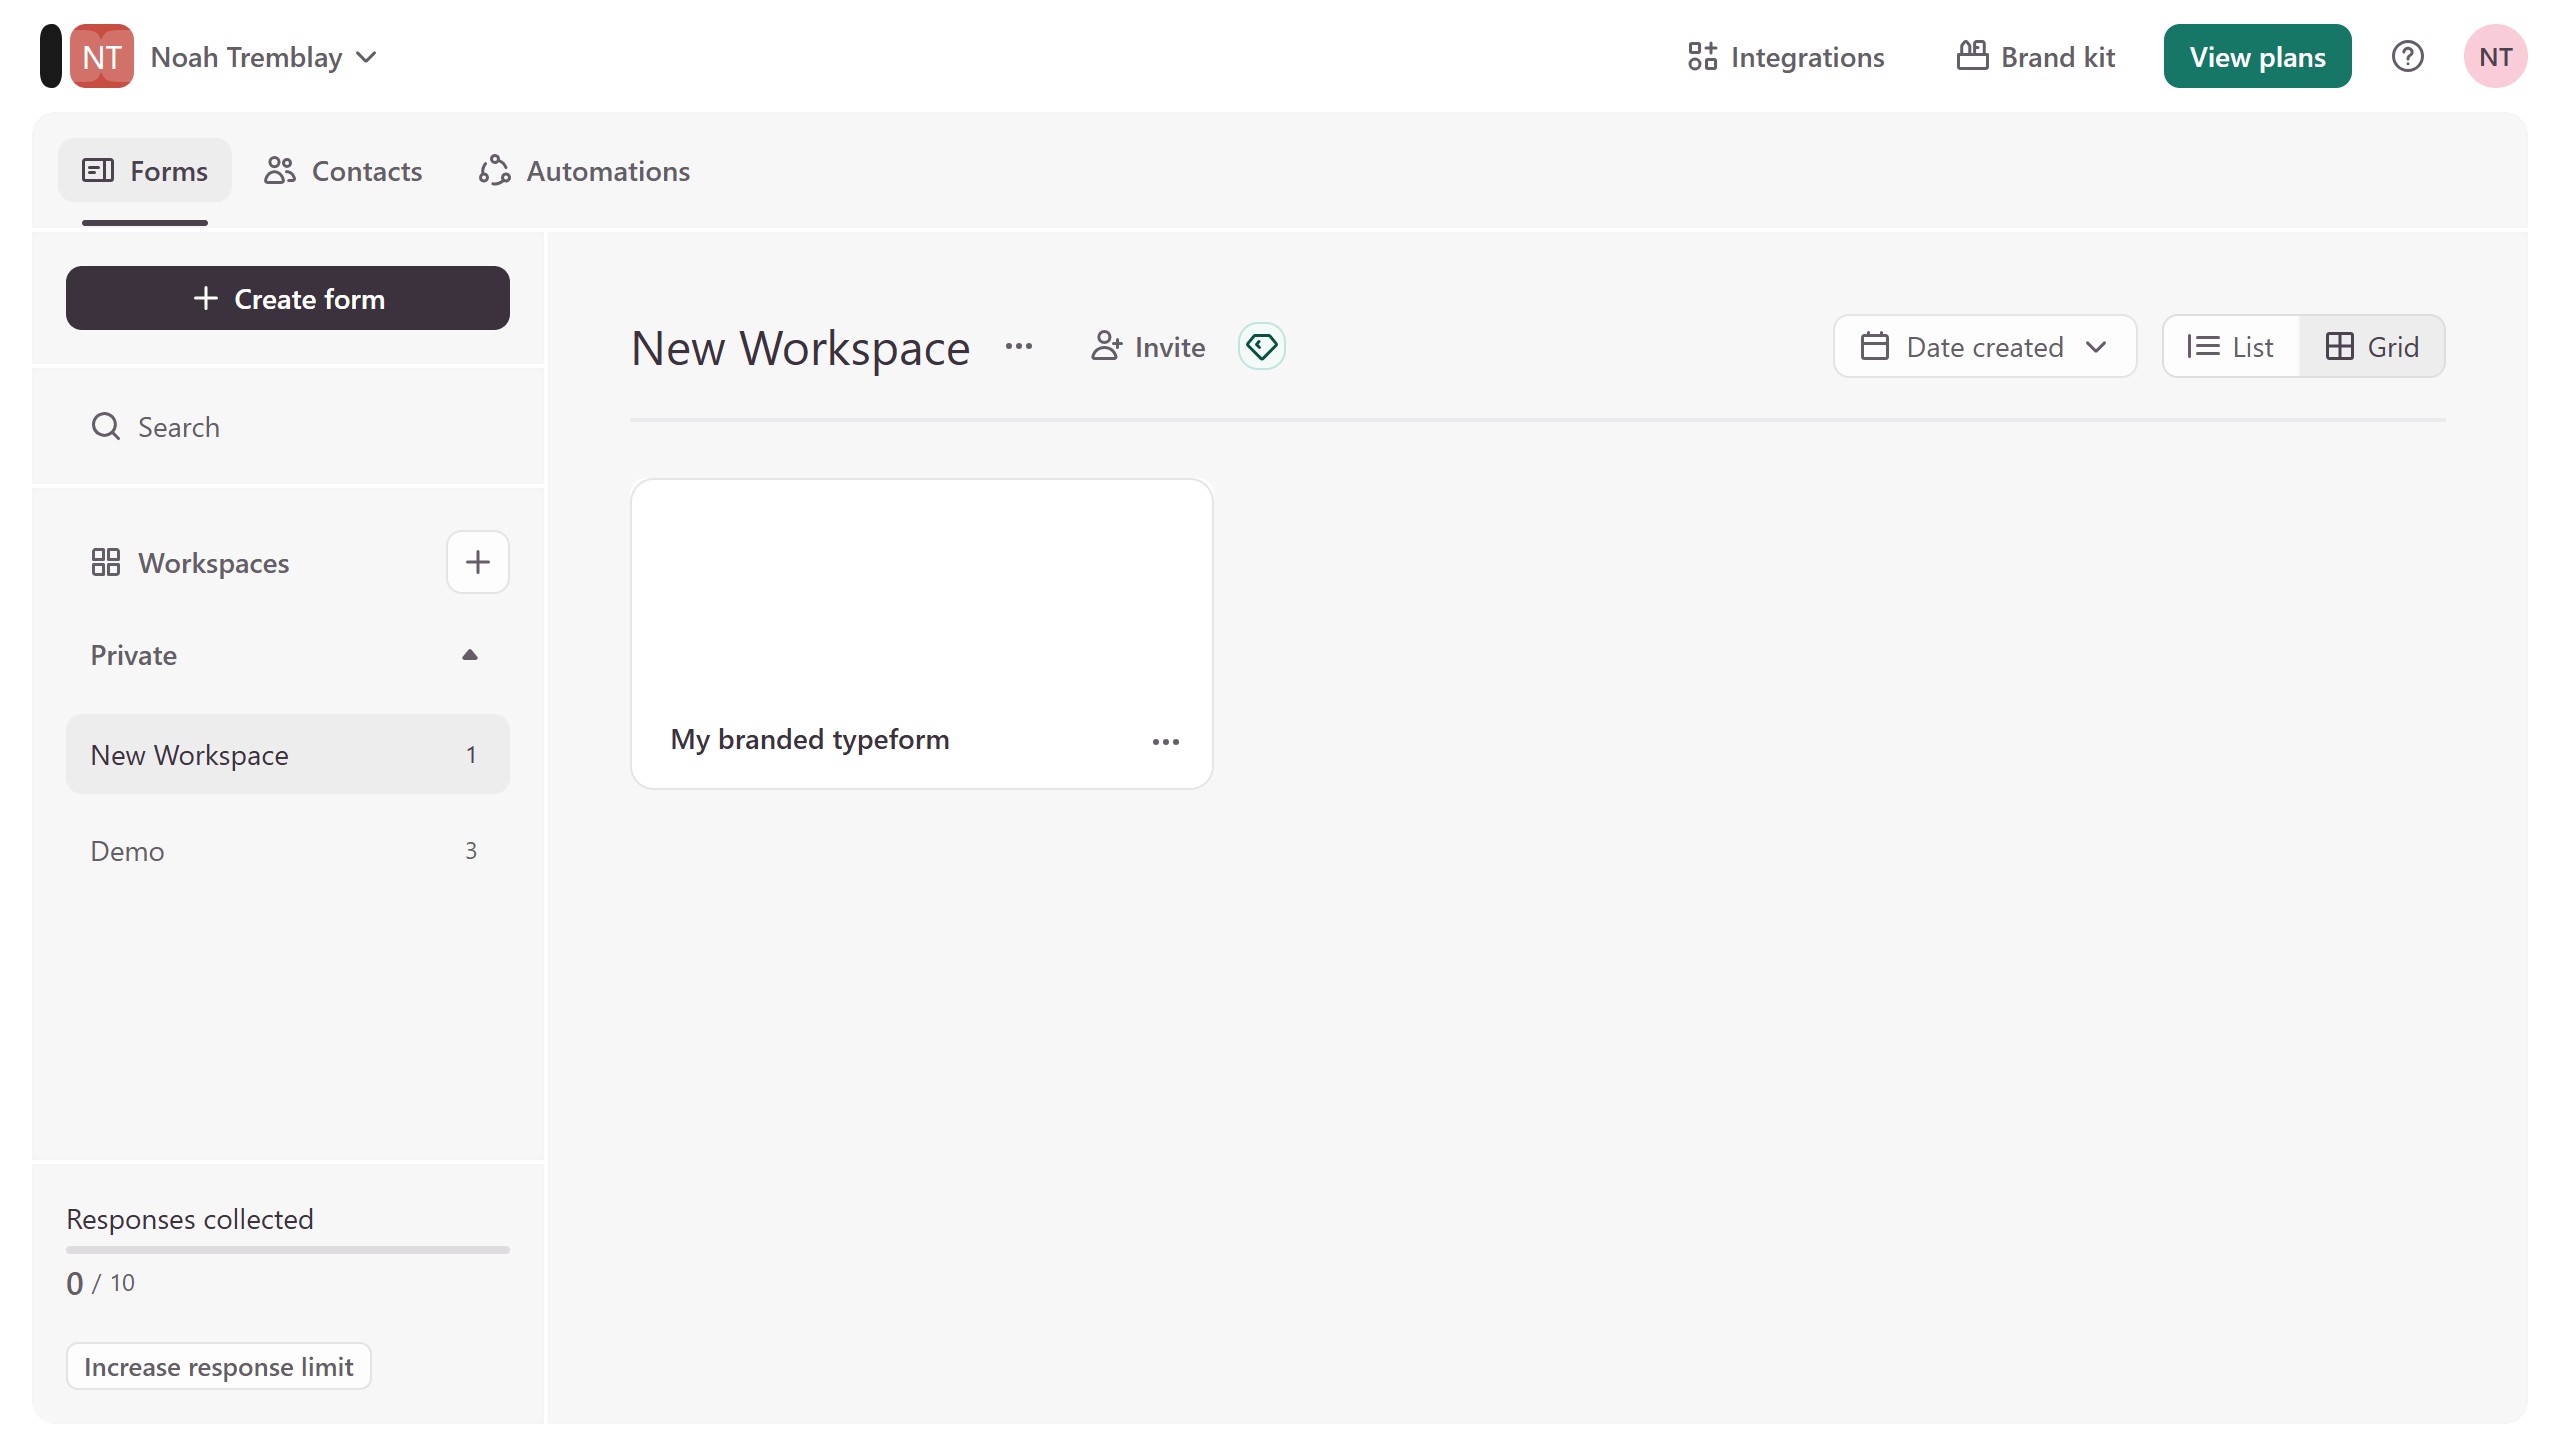
Task: Open the Noah Tremblay account dropdown
Action: pos(264,57)
